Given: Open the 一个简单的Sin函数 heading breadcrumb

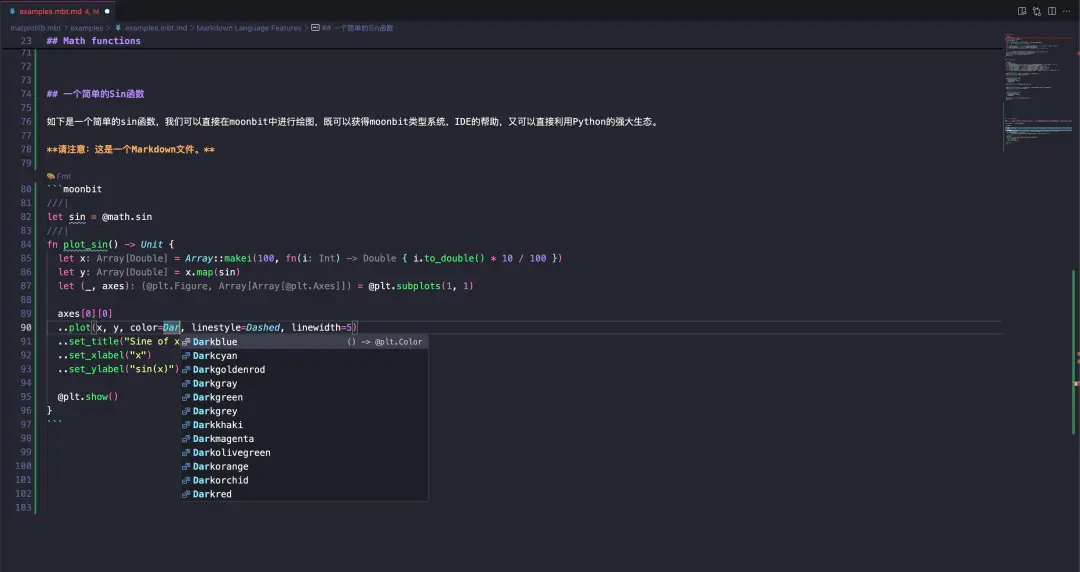Looking at the screenshot, I should click(x=357, y=28).
